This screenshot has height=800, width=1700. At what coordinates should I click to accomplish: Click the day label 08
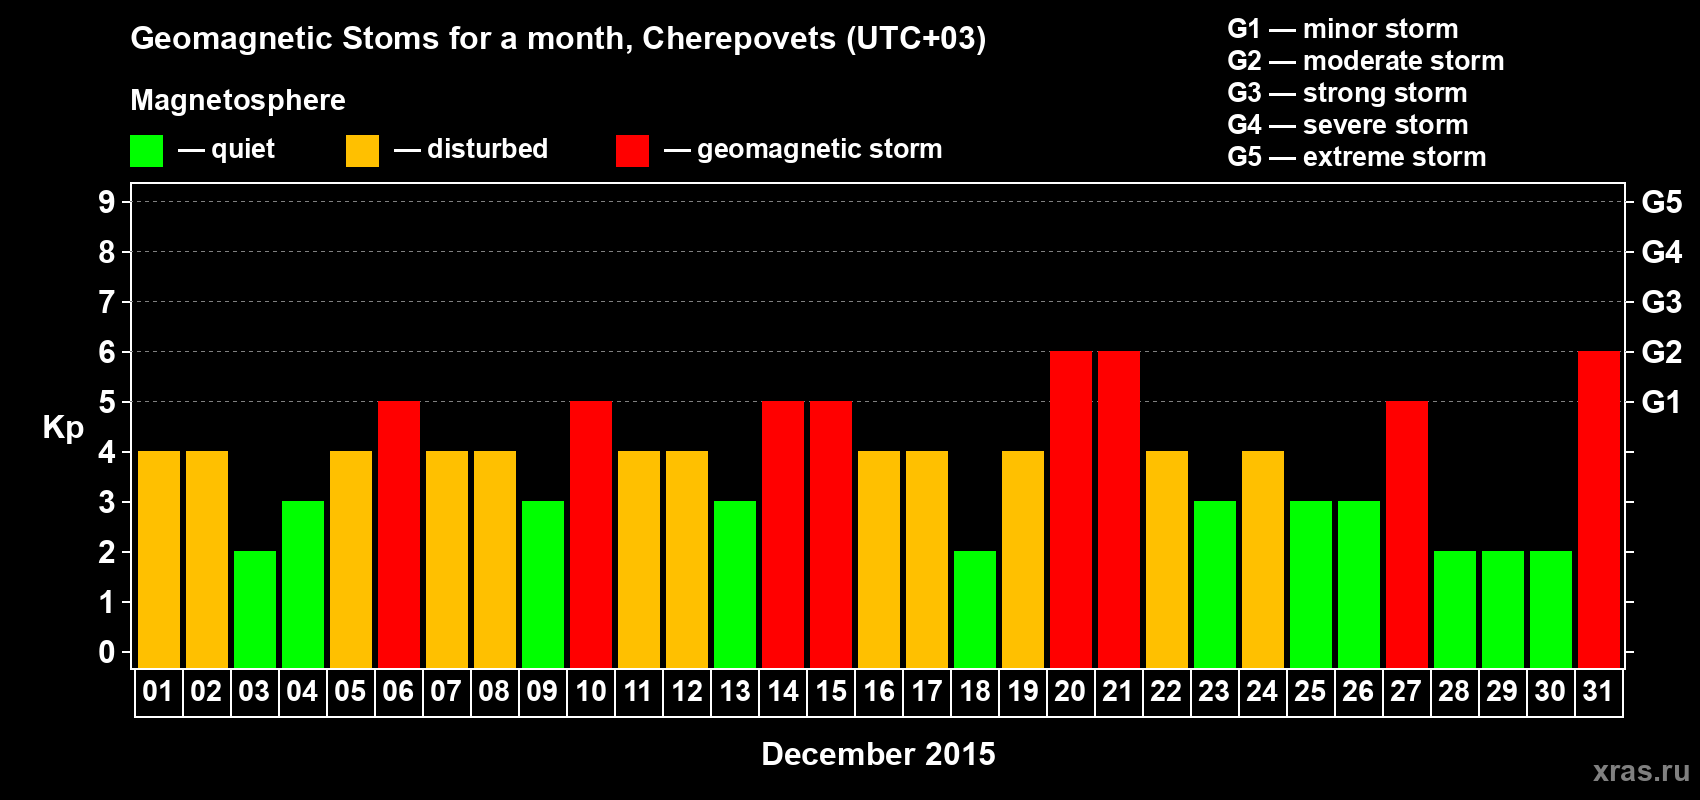pos(494,691)
